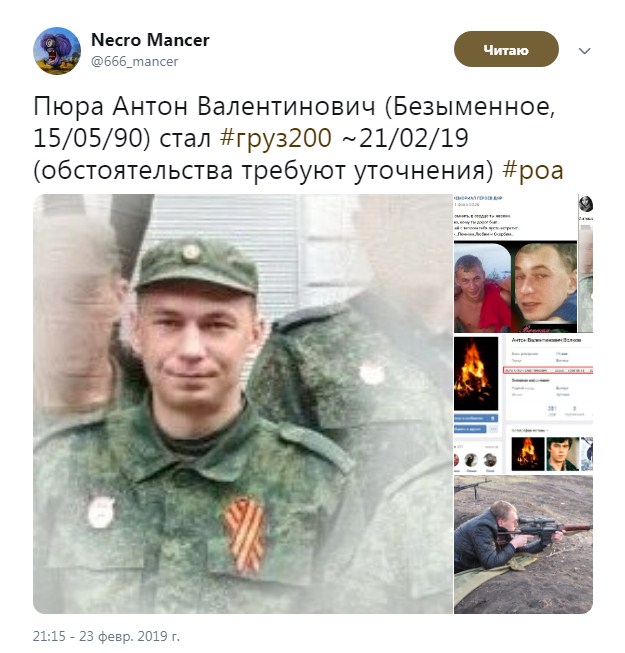Screen dimensions: 625x653
Task: Click the tweet timestamp 21:15 - 23 февр. 2019
Action: [x=106, y=636]
